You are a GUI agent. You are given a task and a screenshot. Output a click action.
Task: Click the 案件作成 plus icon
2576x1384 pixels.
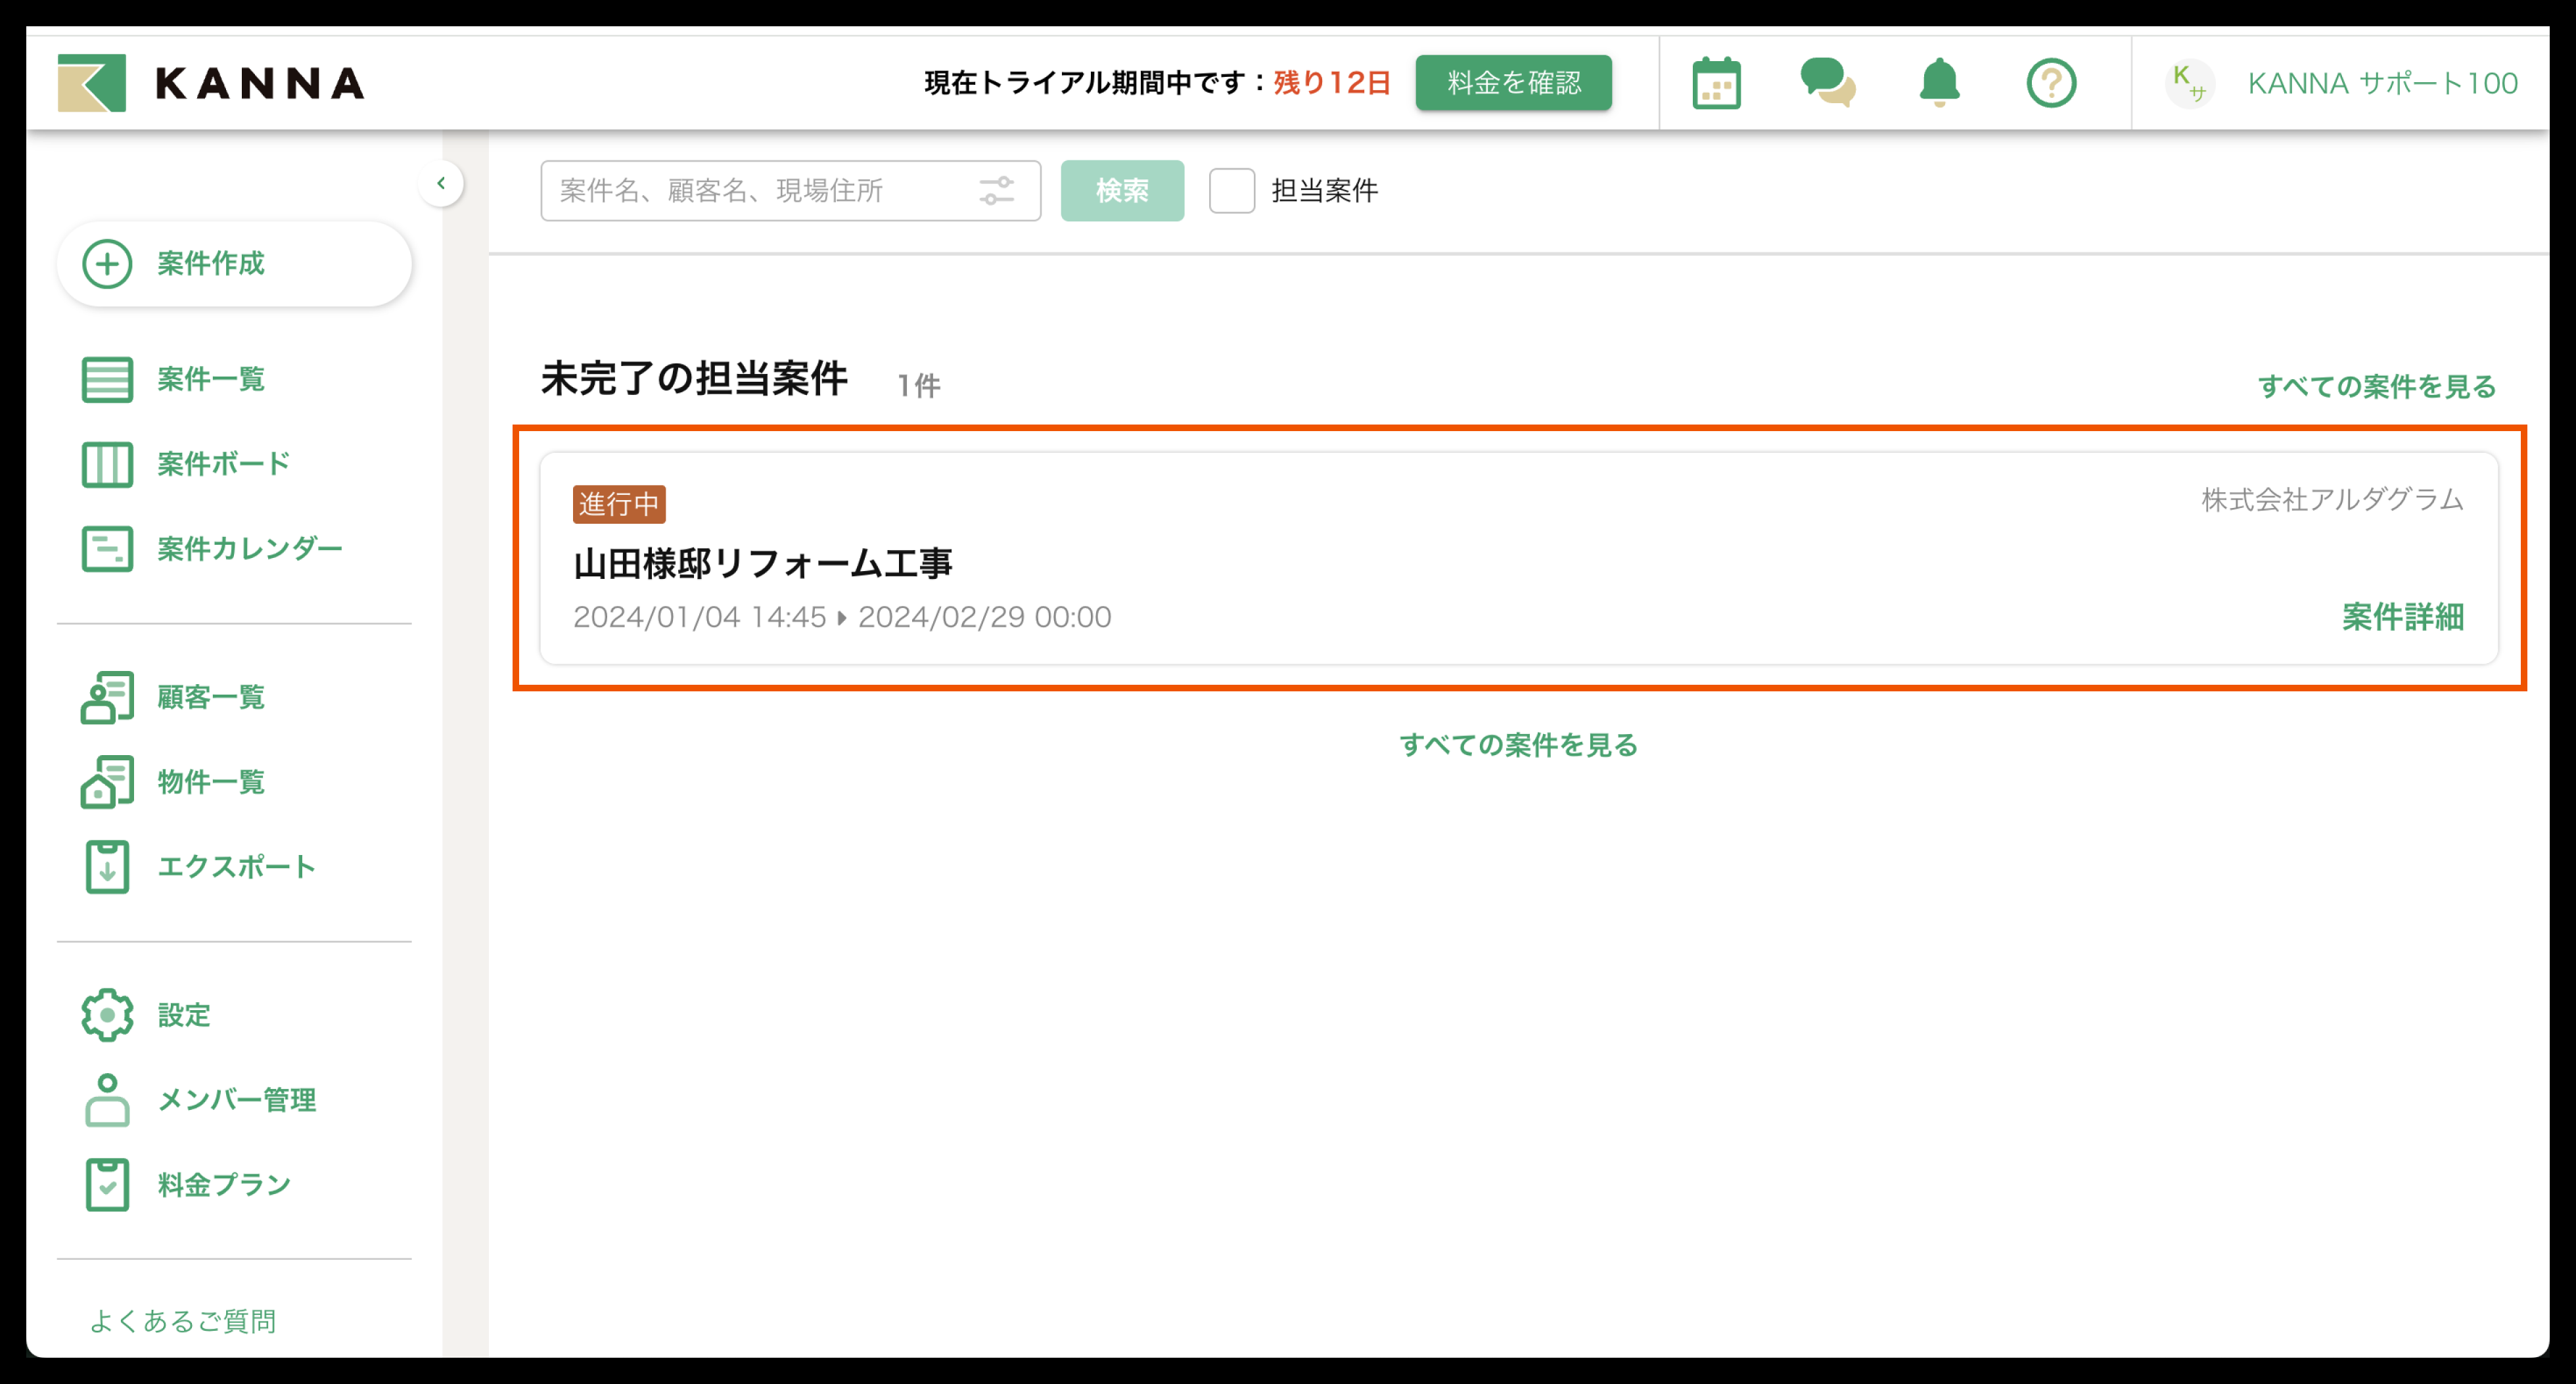[107, 264]
